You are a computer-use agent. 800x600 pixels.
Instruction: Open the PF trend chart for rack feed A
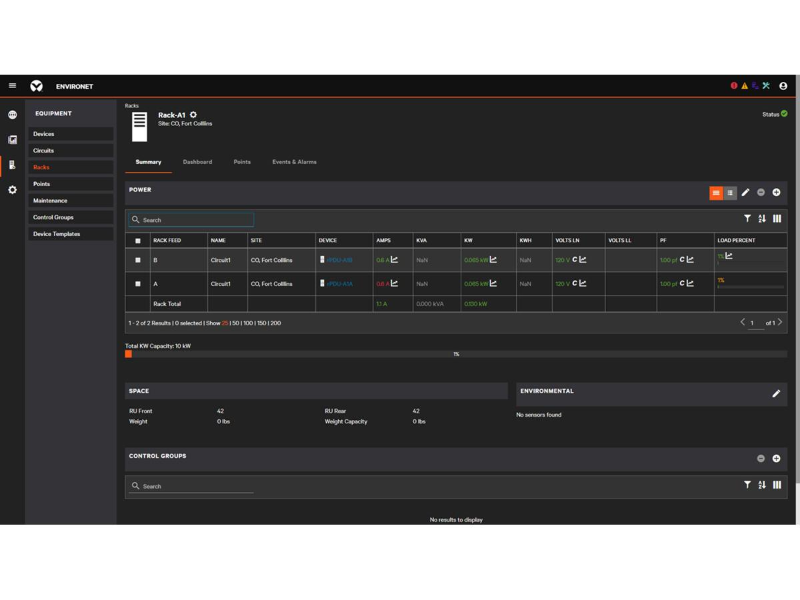click(690, 283)
